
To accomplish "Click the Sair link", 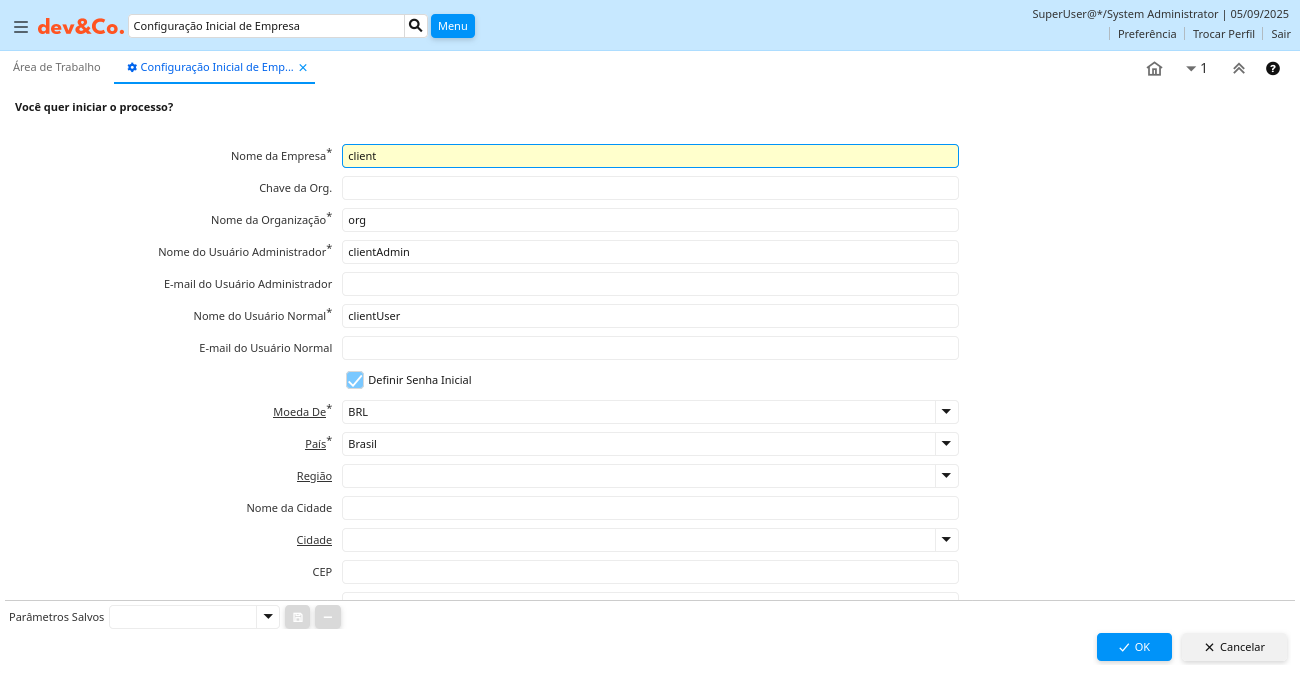I will pyautogui.click(x=1280, y=34).
